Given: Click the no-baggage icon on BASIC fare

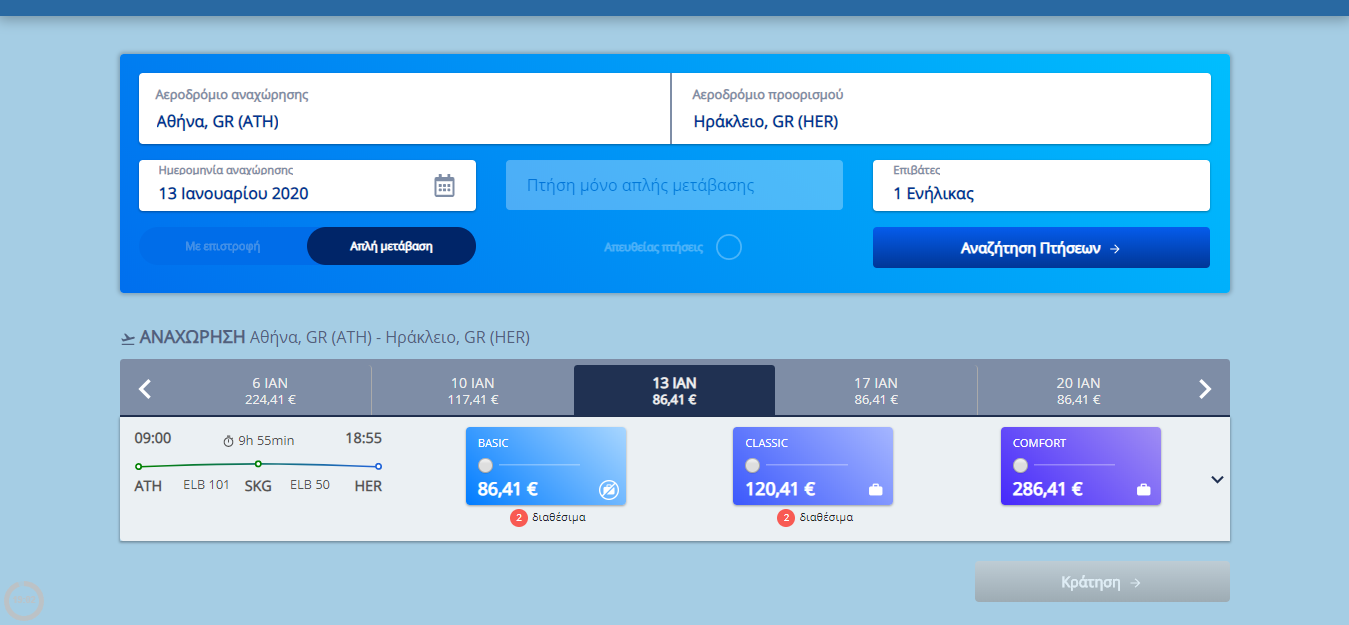Looking at the screenshot, I should click(608, 489).
